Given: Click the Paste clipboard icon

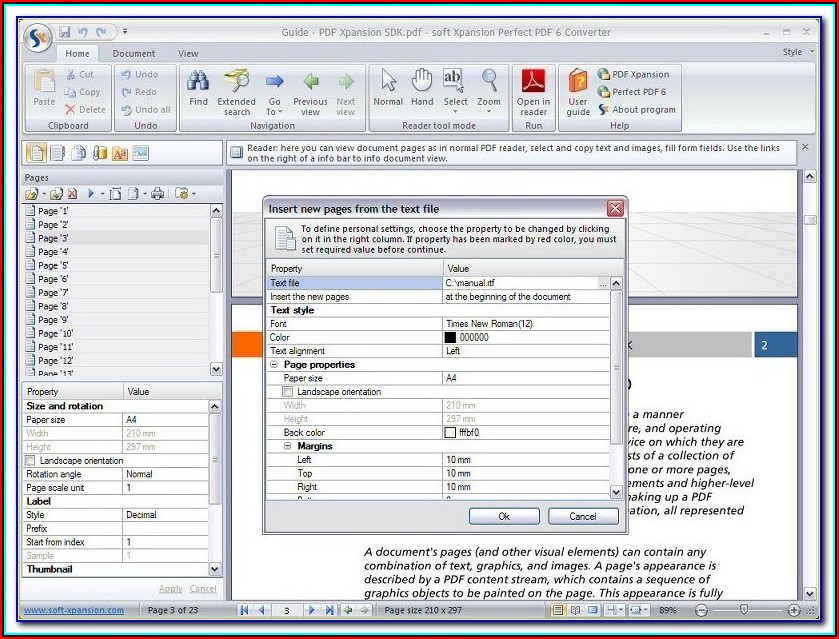Looking at the screenshot, I should [x=44, y=83].
